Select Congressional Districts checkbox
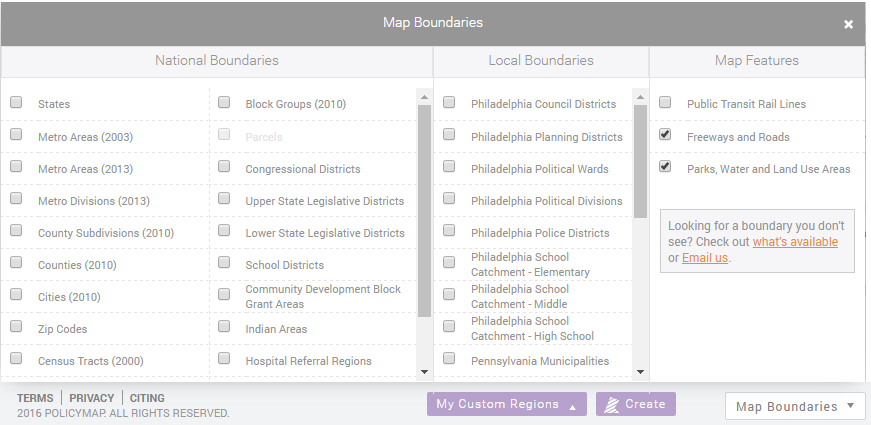 [224, 166]
